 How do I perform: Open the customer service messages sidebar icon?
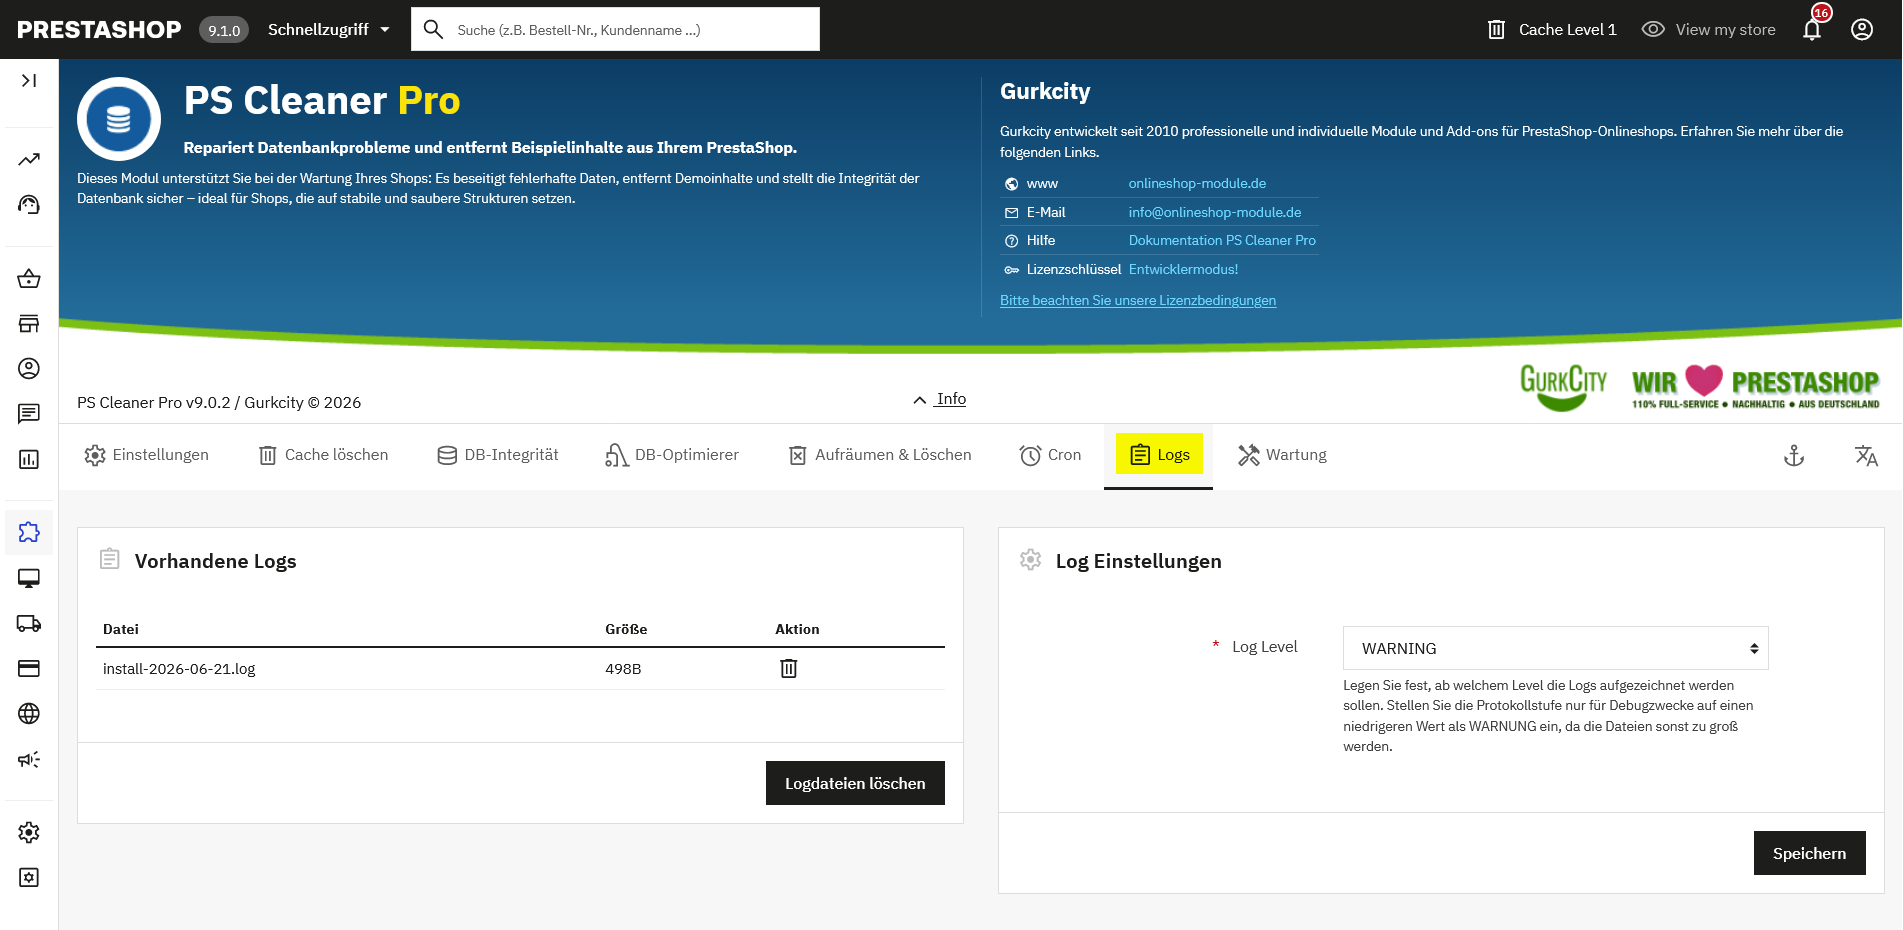tap(29, 413)
